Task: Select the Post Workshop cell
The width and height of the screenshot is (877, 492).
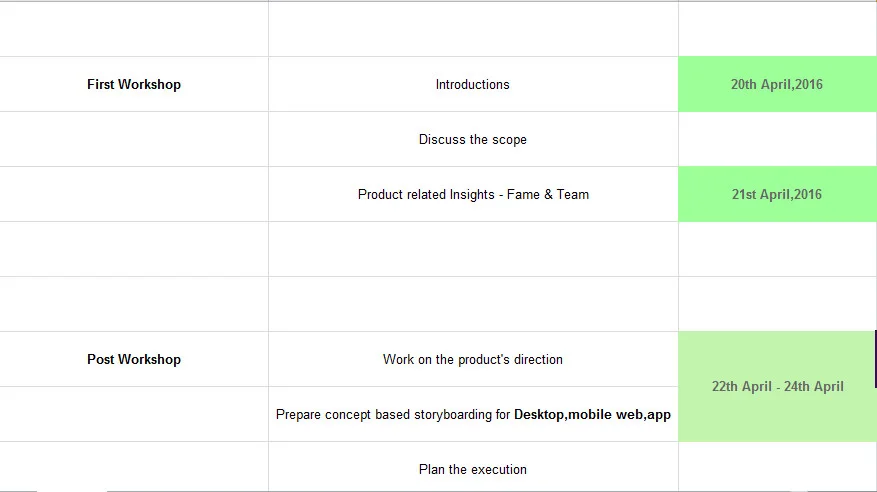Action: (x=134, y=359)
